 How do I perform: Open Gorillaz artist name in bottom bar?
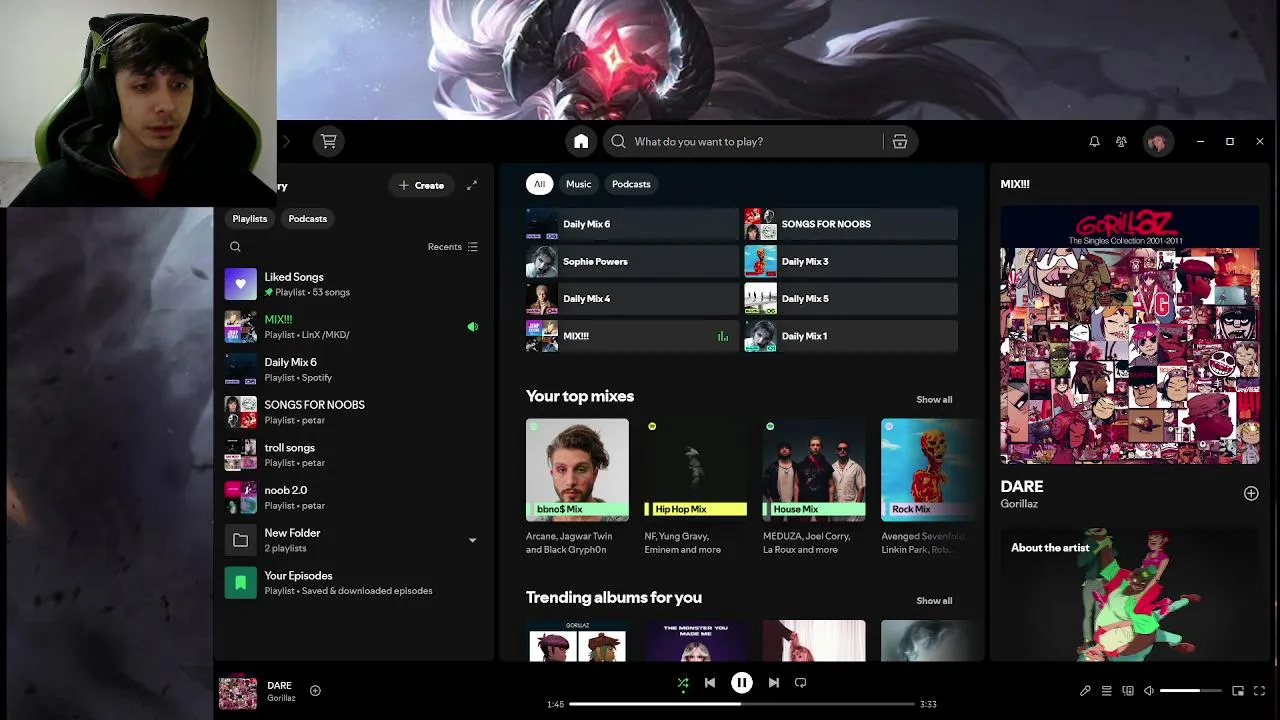[x=281, y=698]
